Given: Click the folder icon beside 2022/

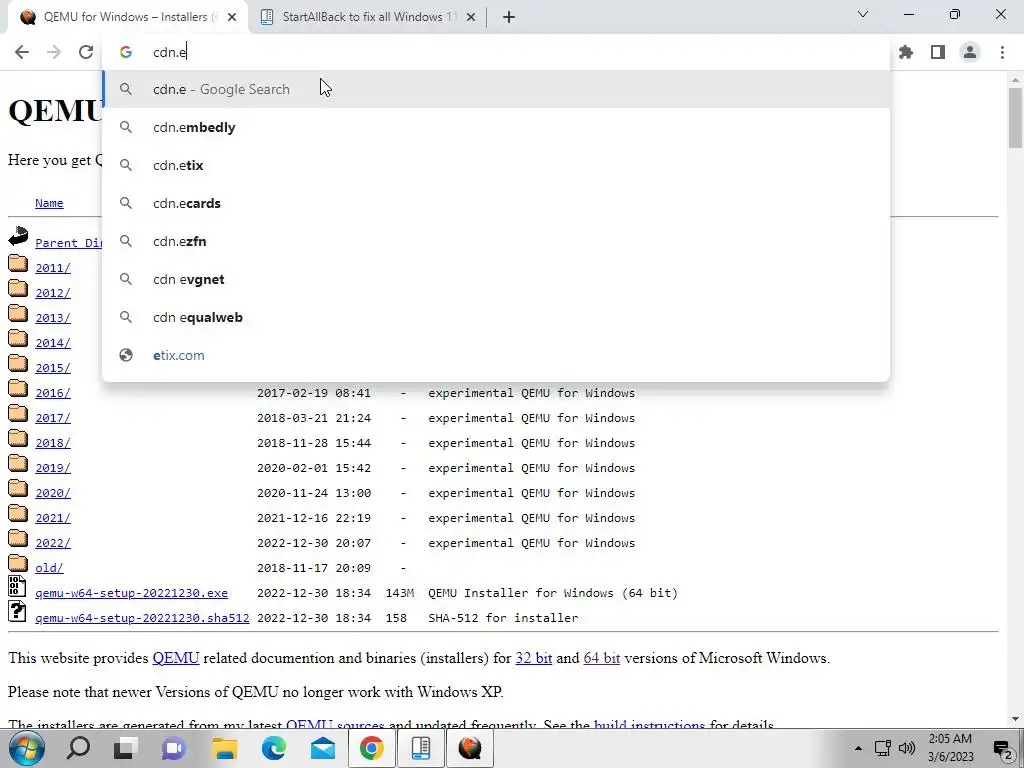Looking at the screenshot, I should pyautogui.click(x=18, y=539).
